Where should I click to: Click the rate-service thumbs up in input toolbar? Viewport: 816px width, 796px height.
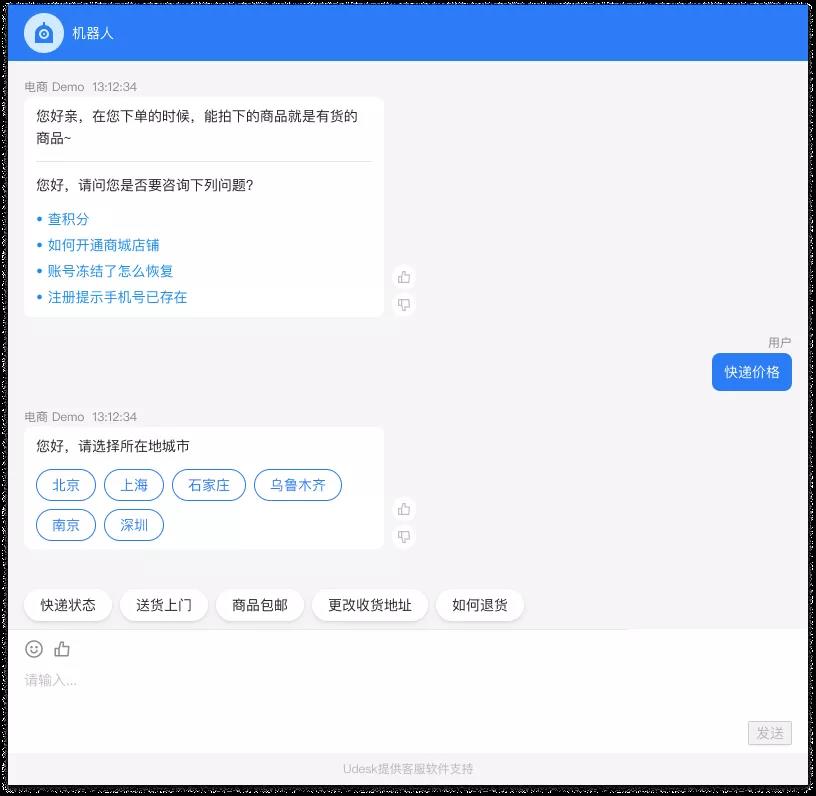[62, 648]
